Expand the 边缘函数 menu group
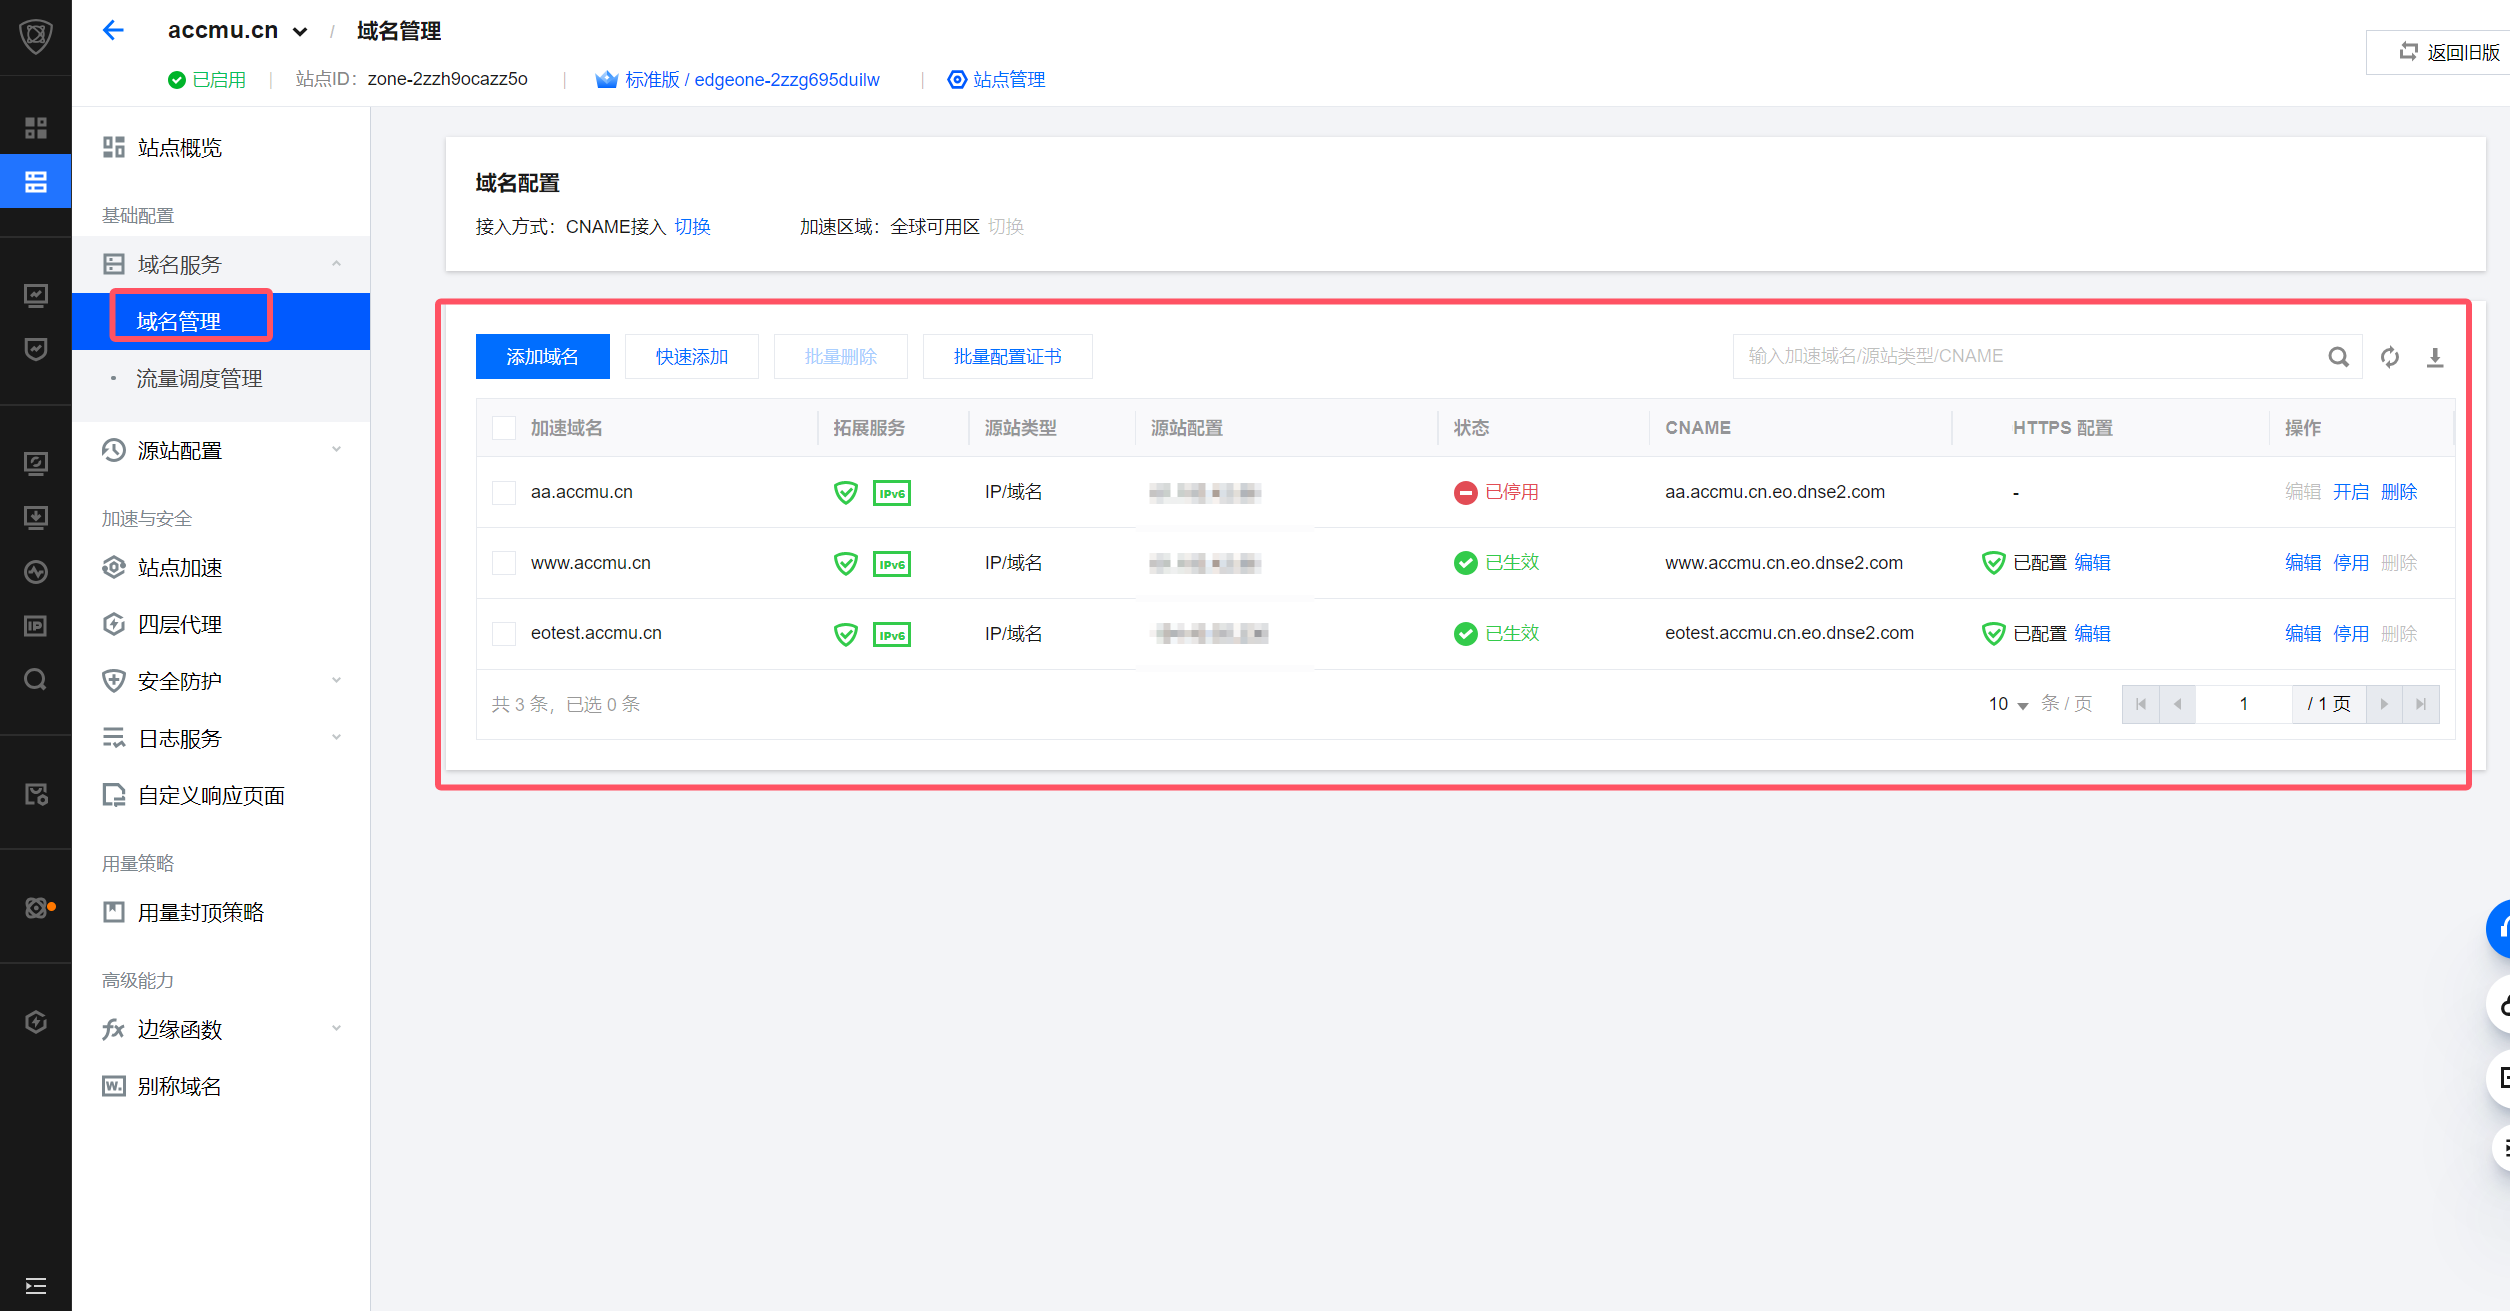The width and height of the screenshot is (2510, 1311). pos(221,1029)
